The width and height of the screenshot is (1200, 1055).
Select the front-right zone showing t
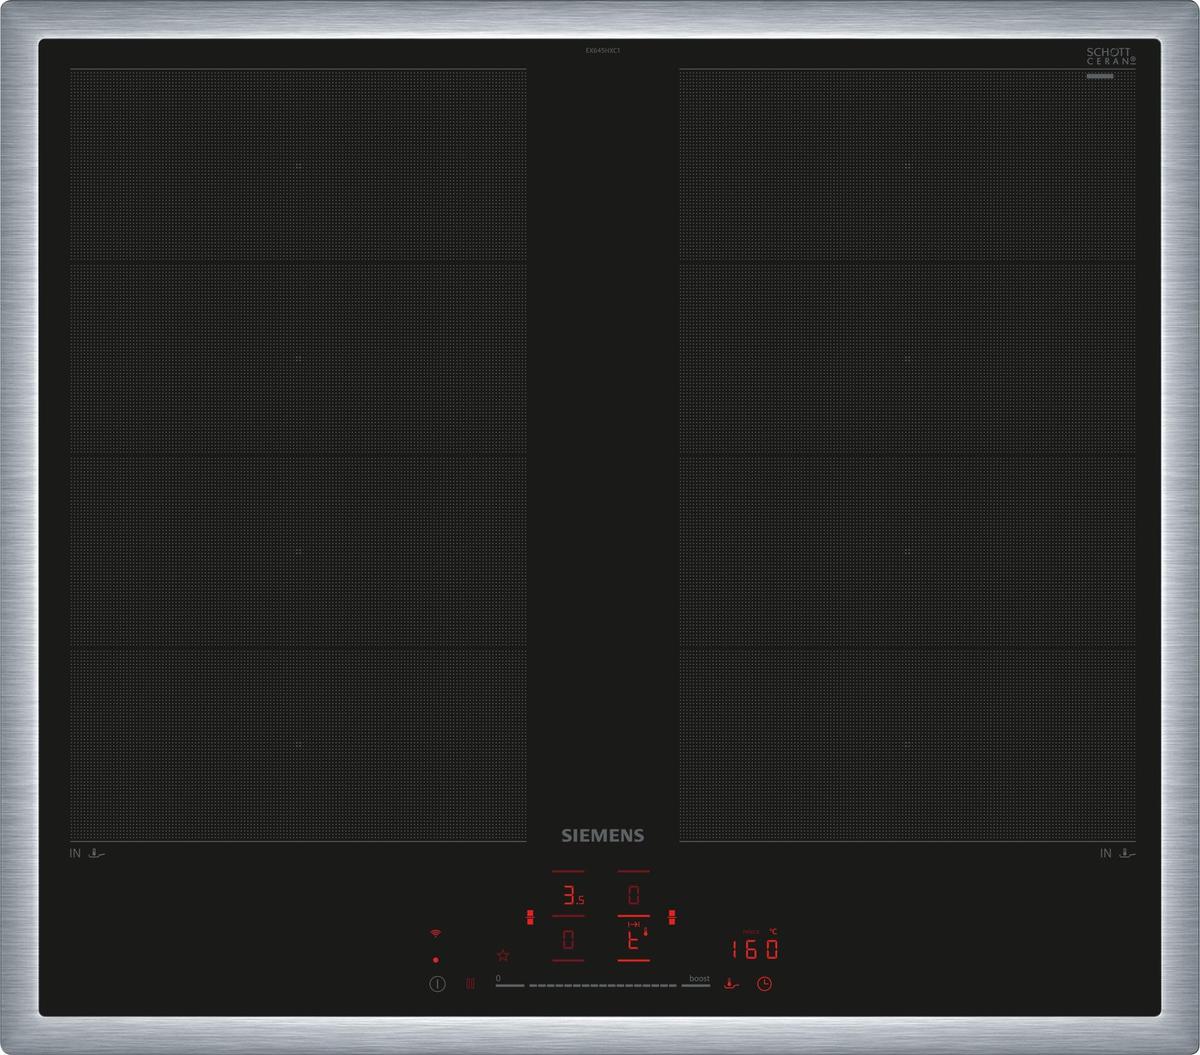(x=633, y=940)
